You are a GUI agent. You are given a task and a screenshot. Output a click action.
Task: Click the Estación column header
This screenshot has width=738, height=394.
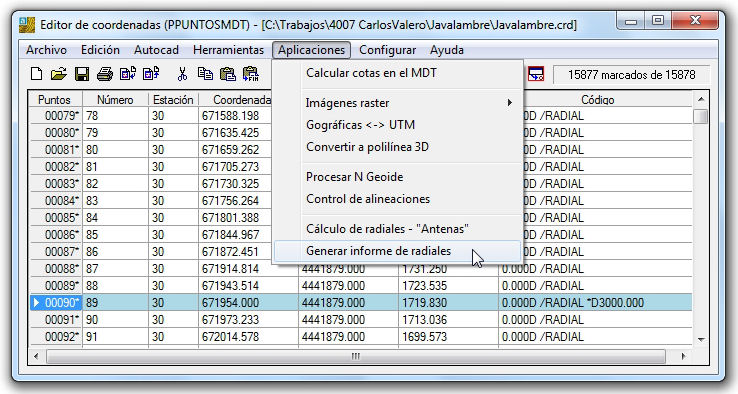tap(173, 100)
